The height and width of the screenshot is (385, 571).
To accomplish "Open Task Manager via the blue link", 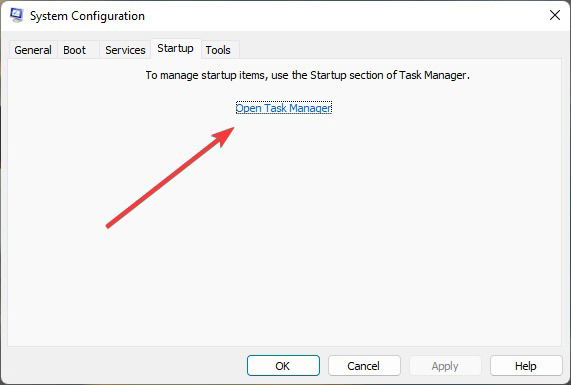I will pyautogui.click(x=284, y=108).
